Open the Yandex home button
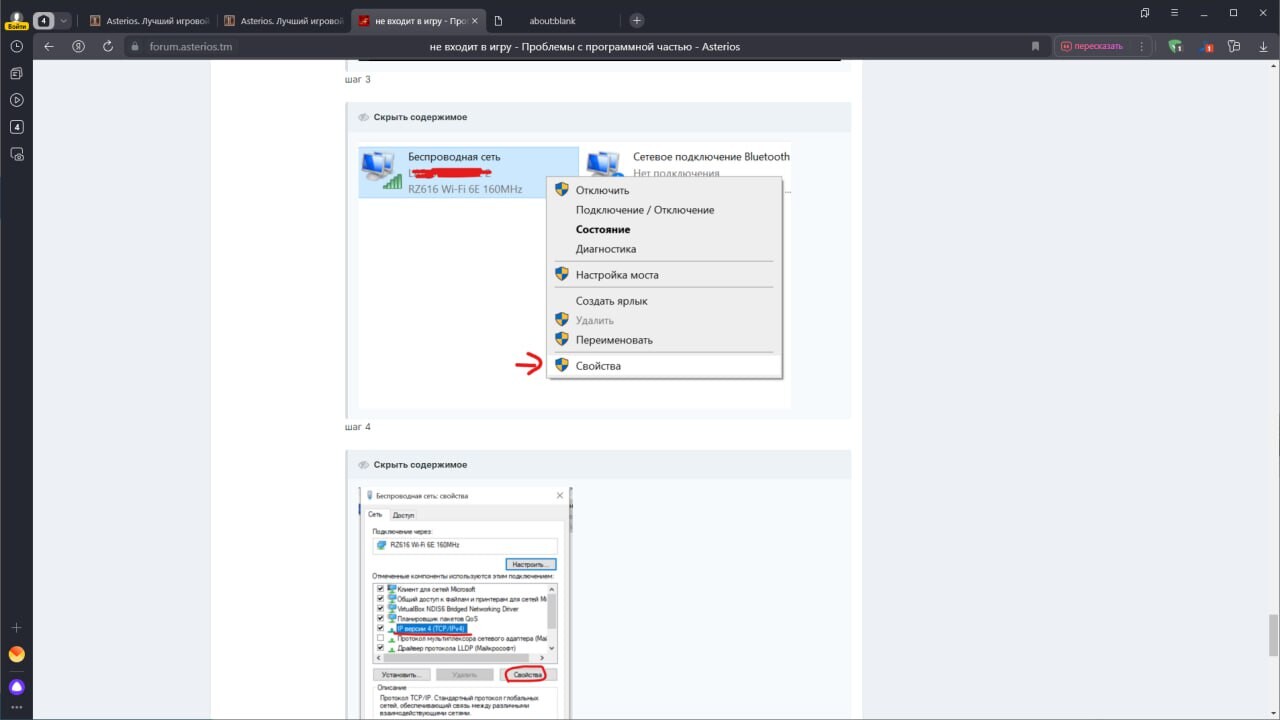 point(79,46)
